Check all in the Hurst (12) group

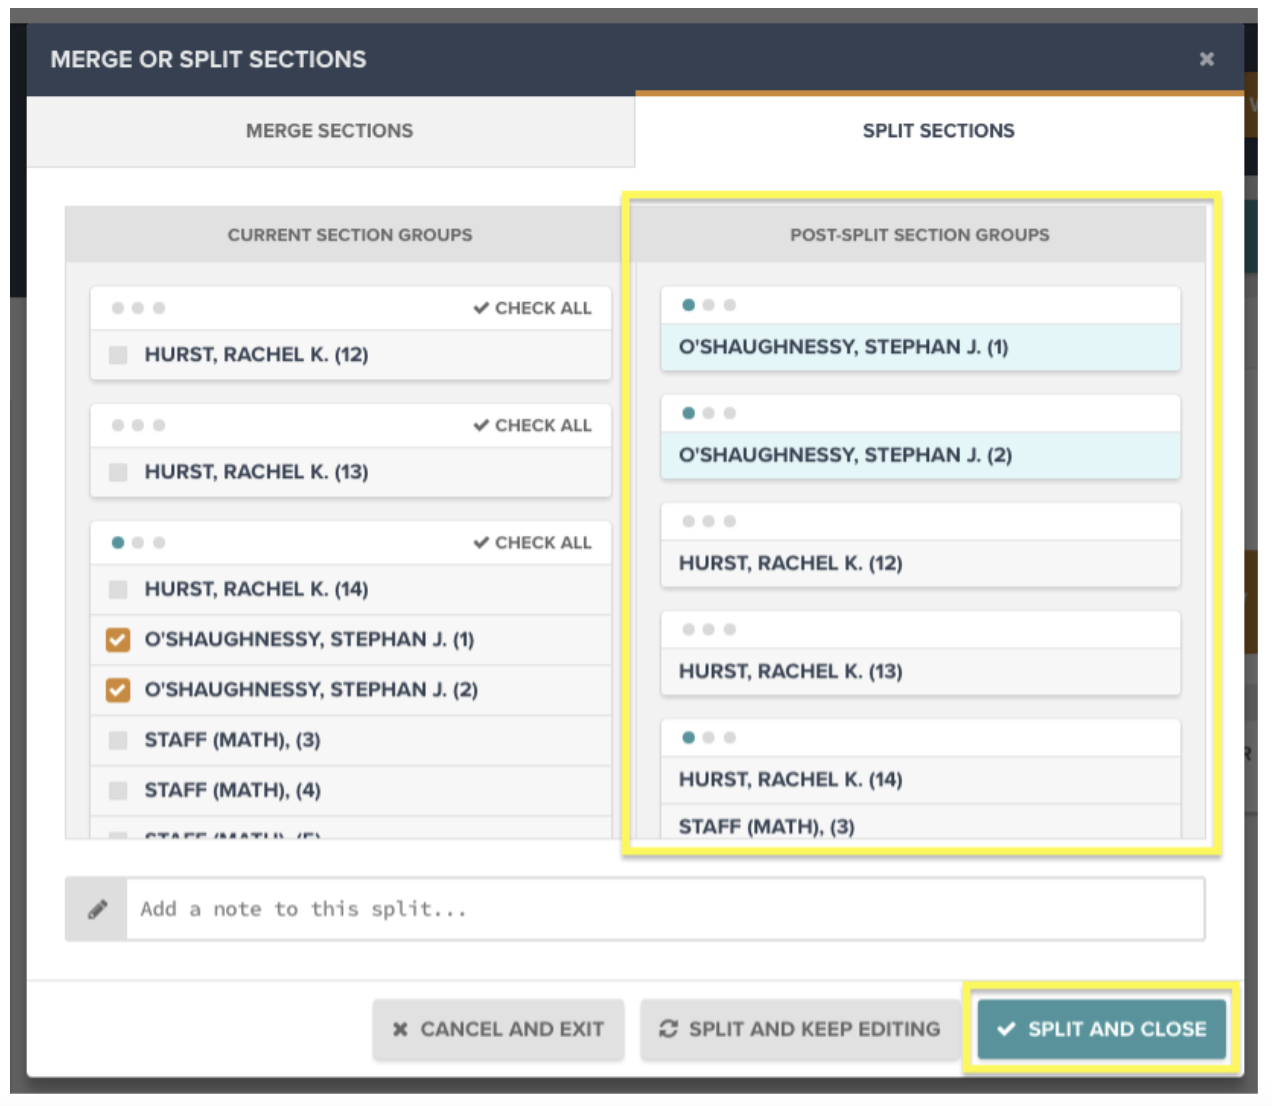(532, 308)
